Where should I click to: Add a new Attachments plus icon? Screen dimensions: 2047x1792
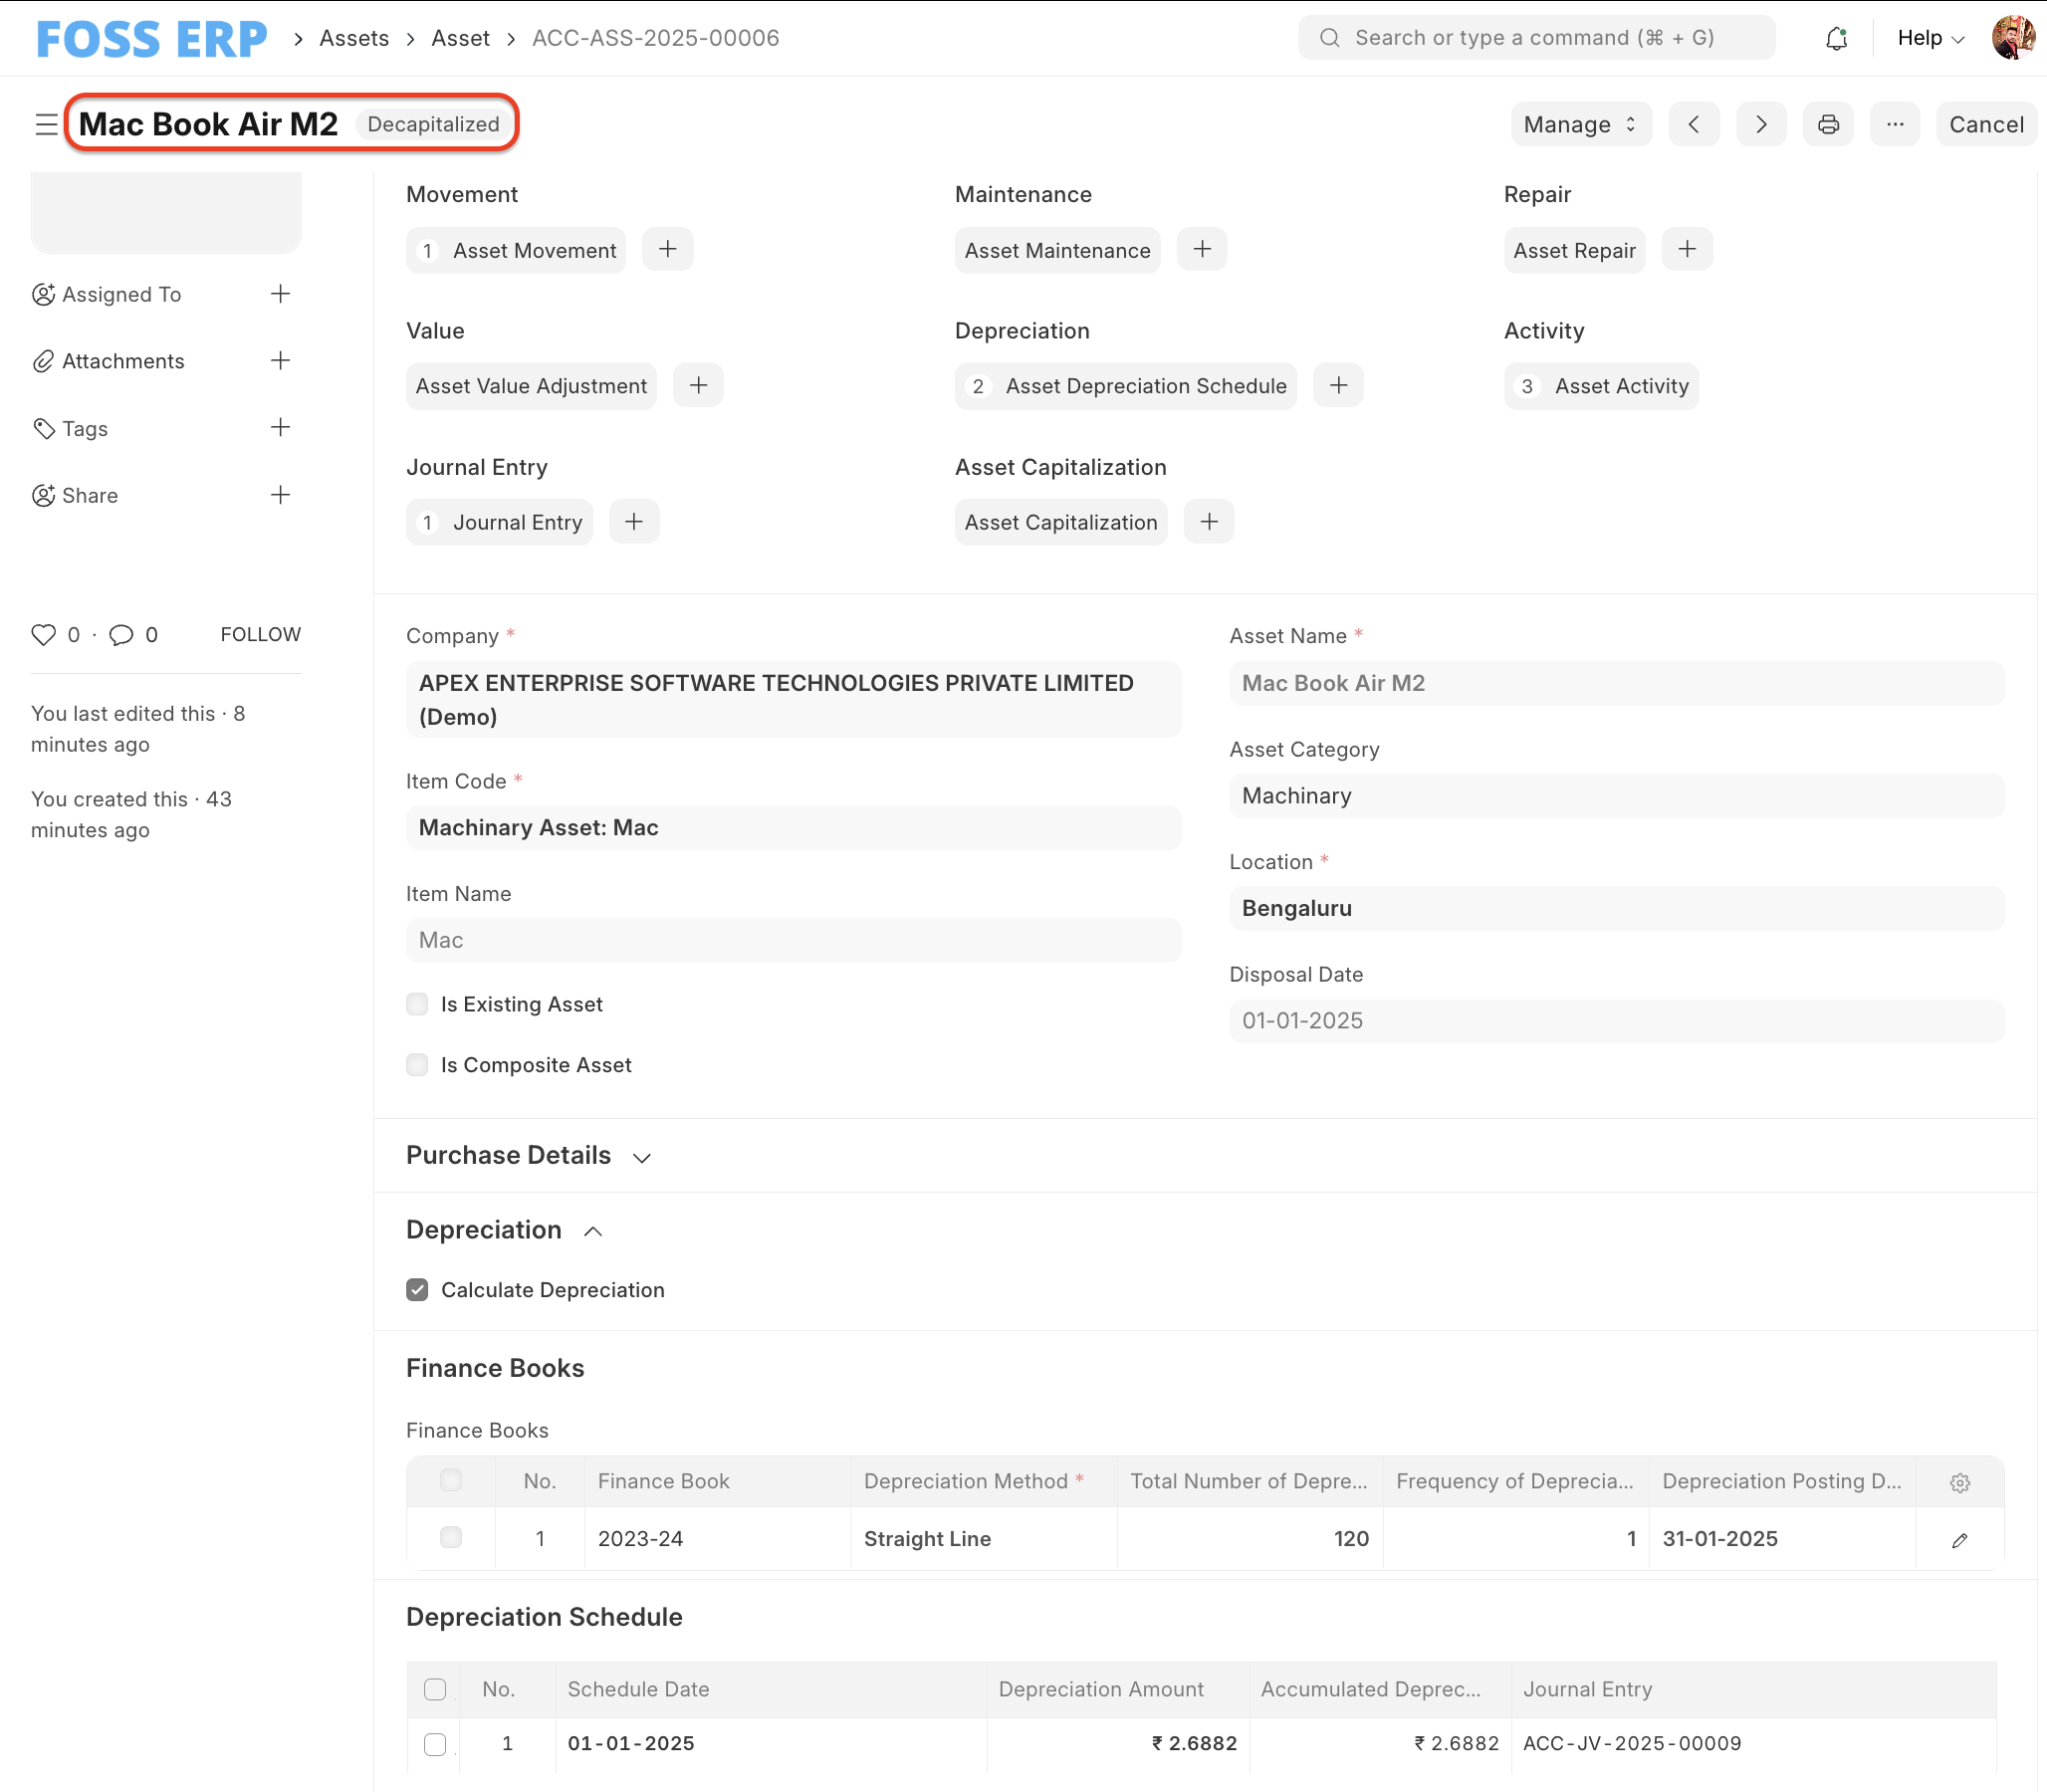point(281,361)
